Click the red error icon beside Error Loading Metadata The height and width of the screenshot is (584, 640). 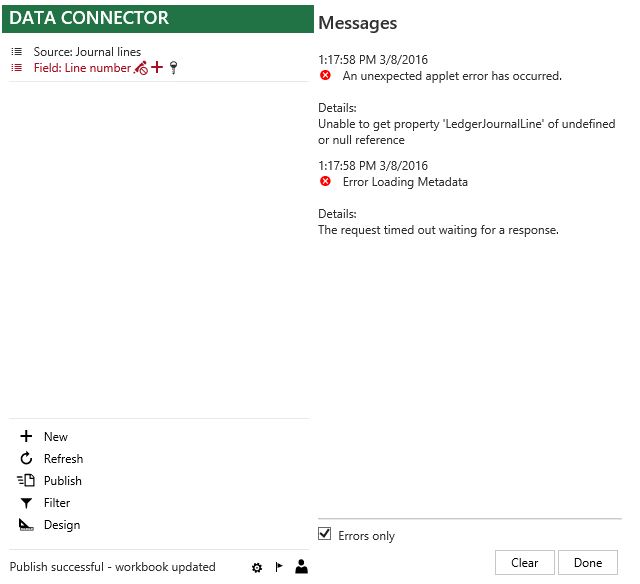coord(325,181)
